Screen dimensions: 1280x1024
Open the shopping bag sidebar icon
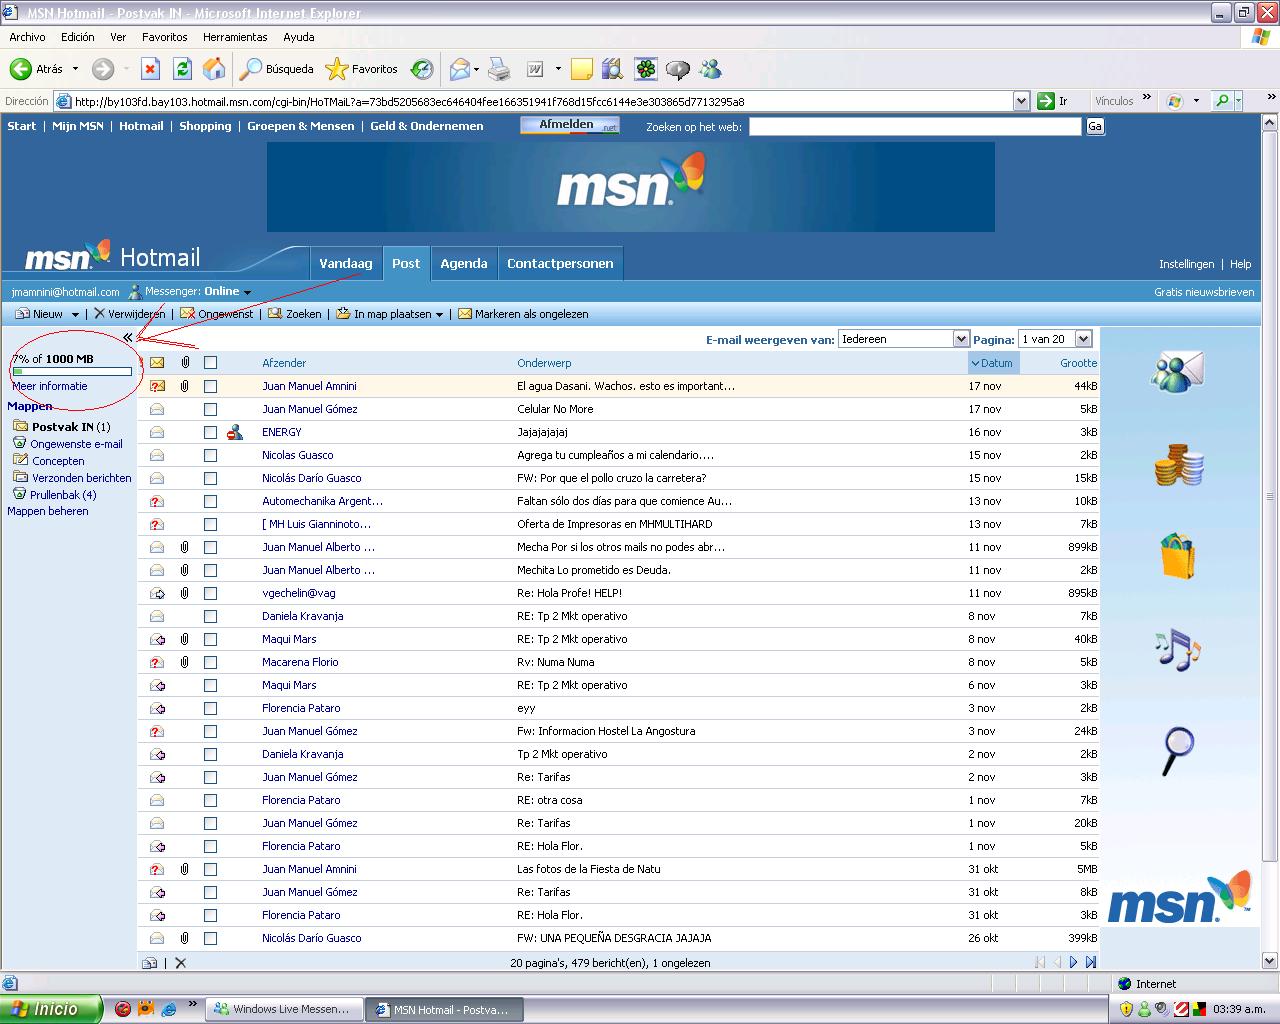(1178, 556)
